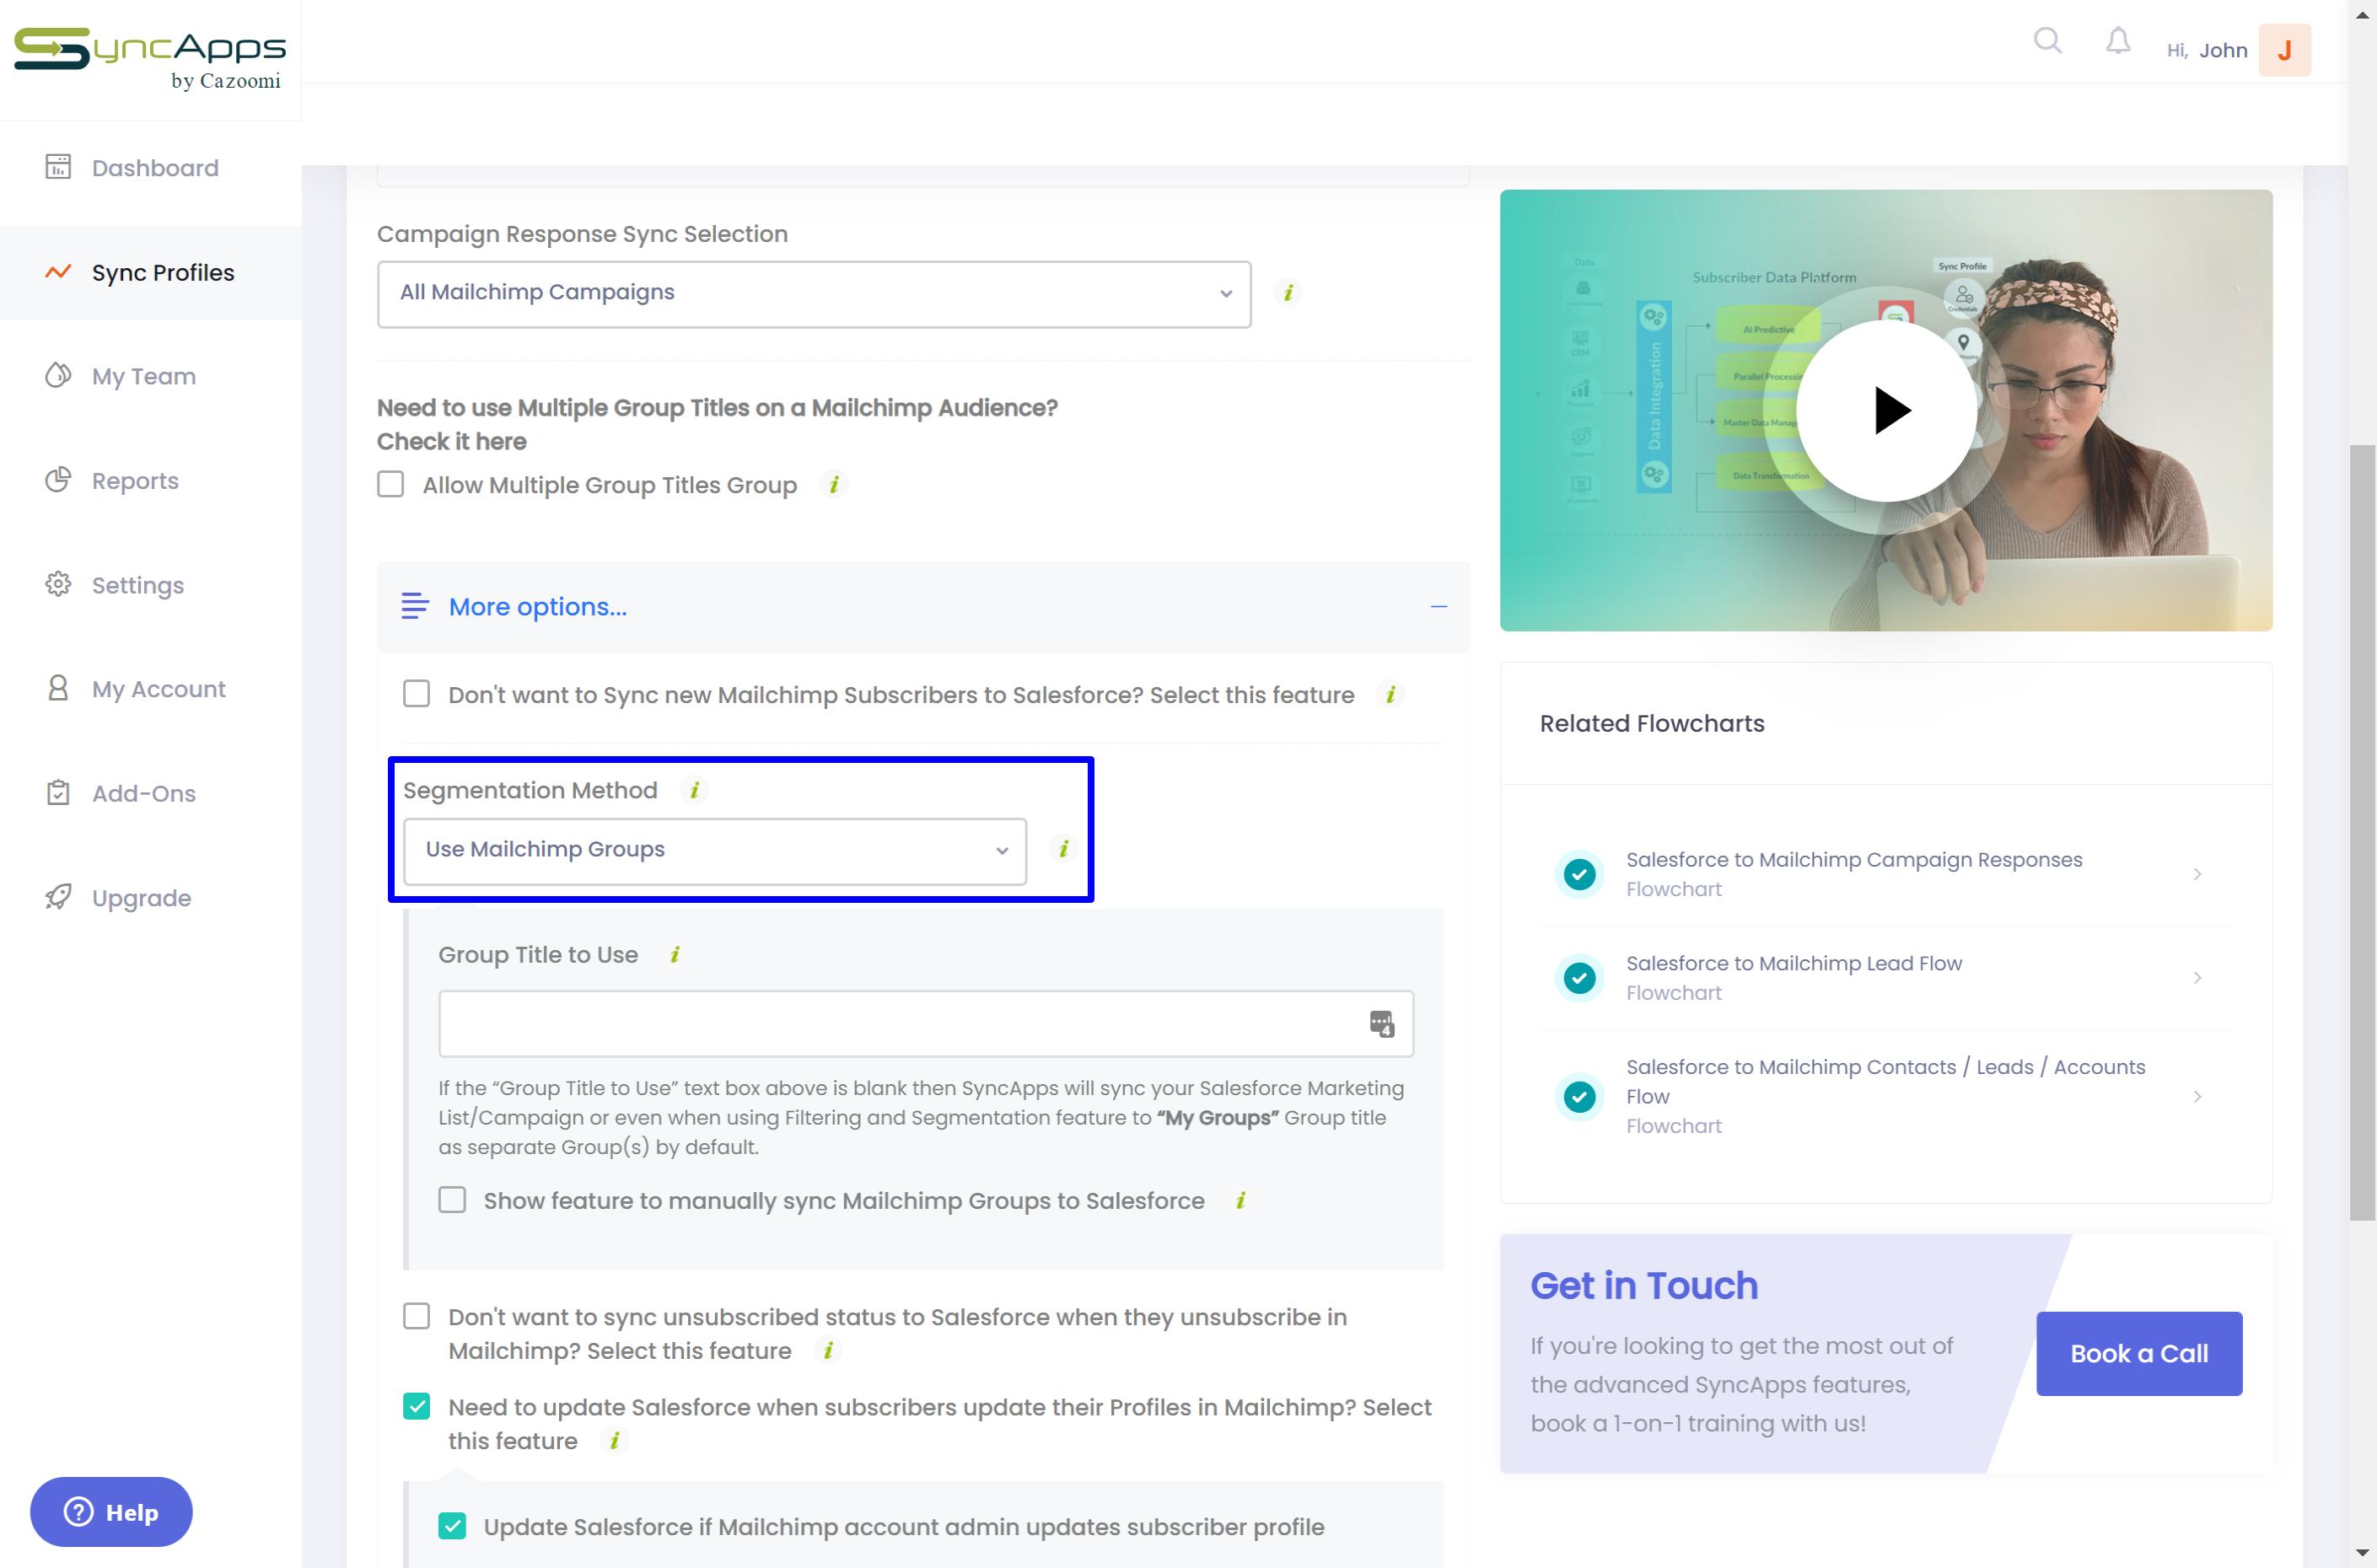Click the Dashboard calendar icon
Viewport: 2377px width, 1568px height.
pyautogui.click(x=58, y=167)
